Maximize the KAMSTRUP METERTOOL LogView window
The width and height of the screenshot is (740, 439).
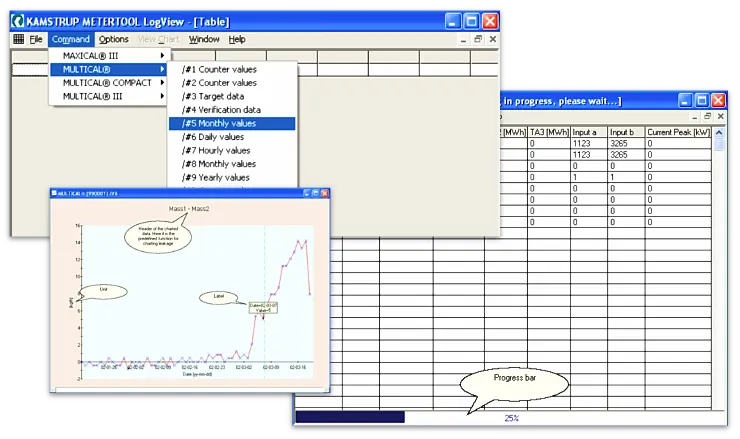[x=471, y=21]
